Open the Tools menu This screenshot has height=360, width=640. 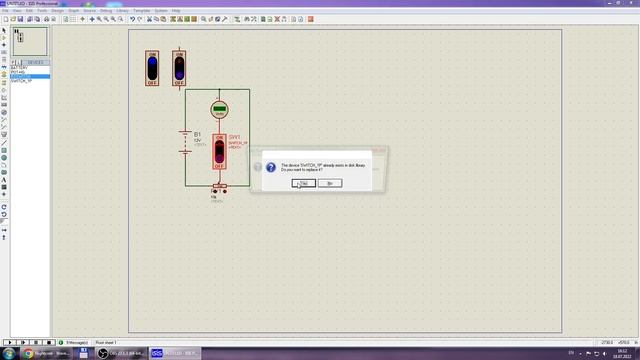tap(42, 11)
